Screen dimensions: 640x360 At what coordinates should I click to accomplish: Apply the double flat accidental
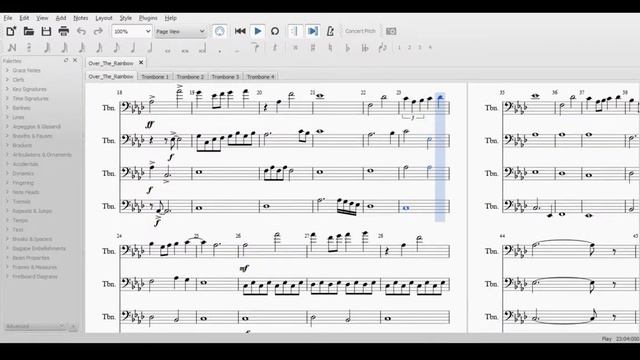click(x=365, y=48)
